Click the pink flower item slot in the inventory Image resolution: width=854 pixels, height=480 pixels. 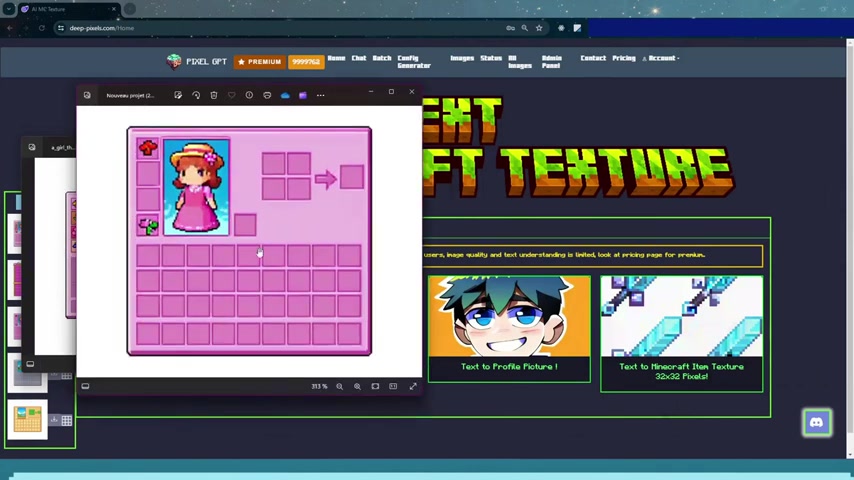click(x=148, y=225)
